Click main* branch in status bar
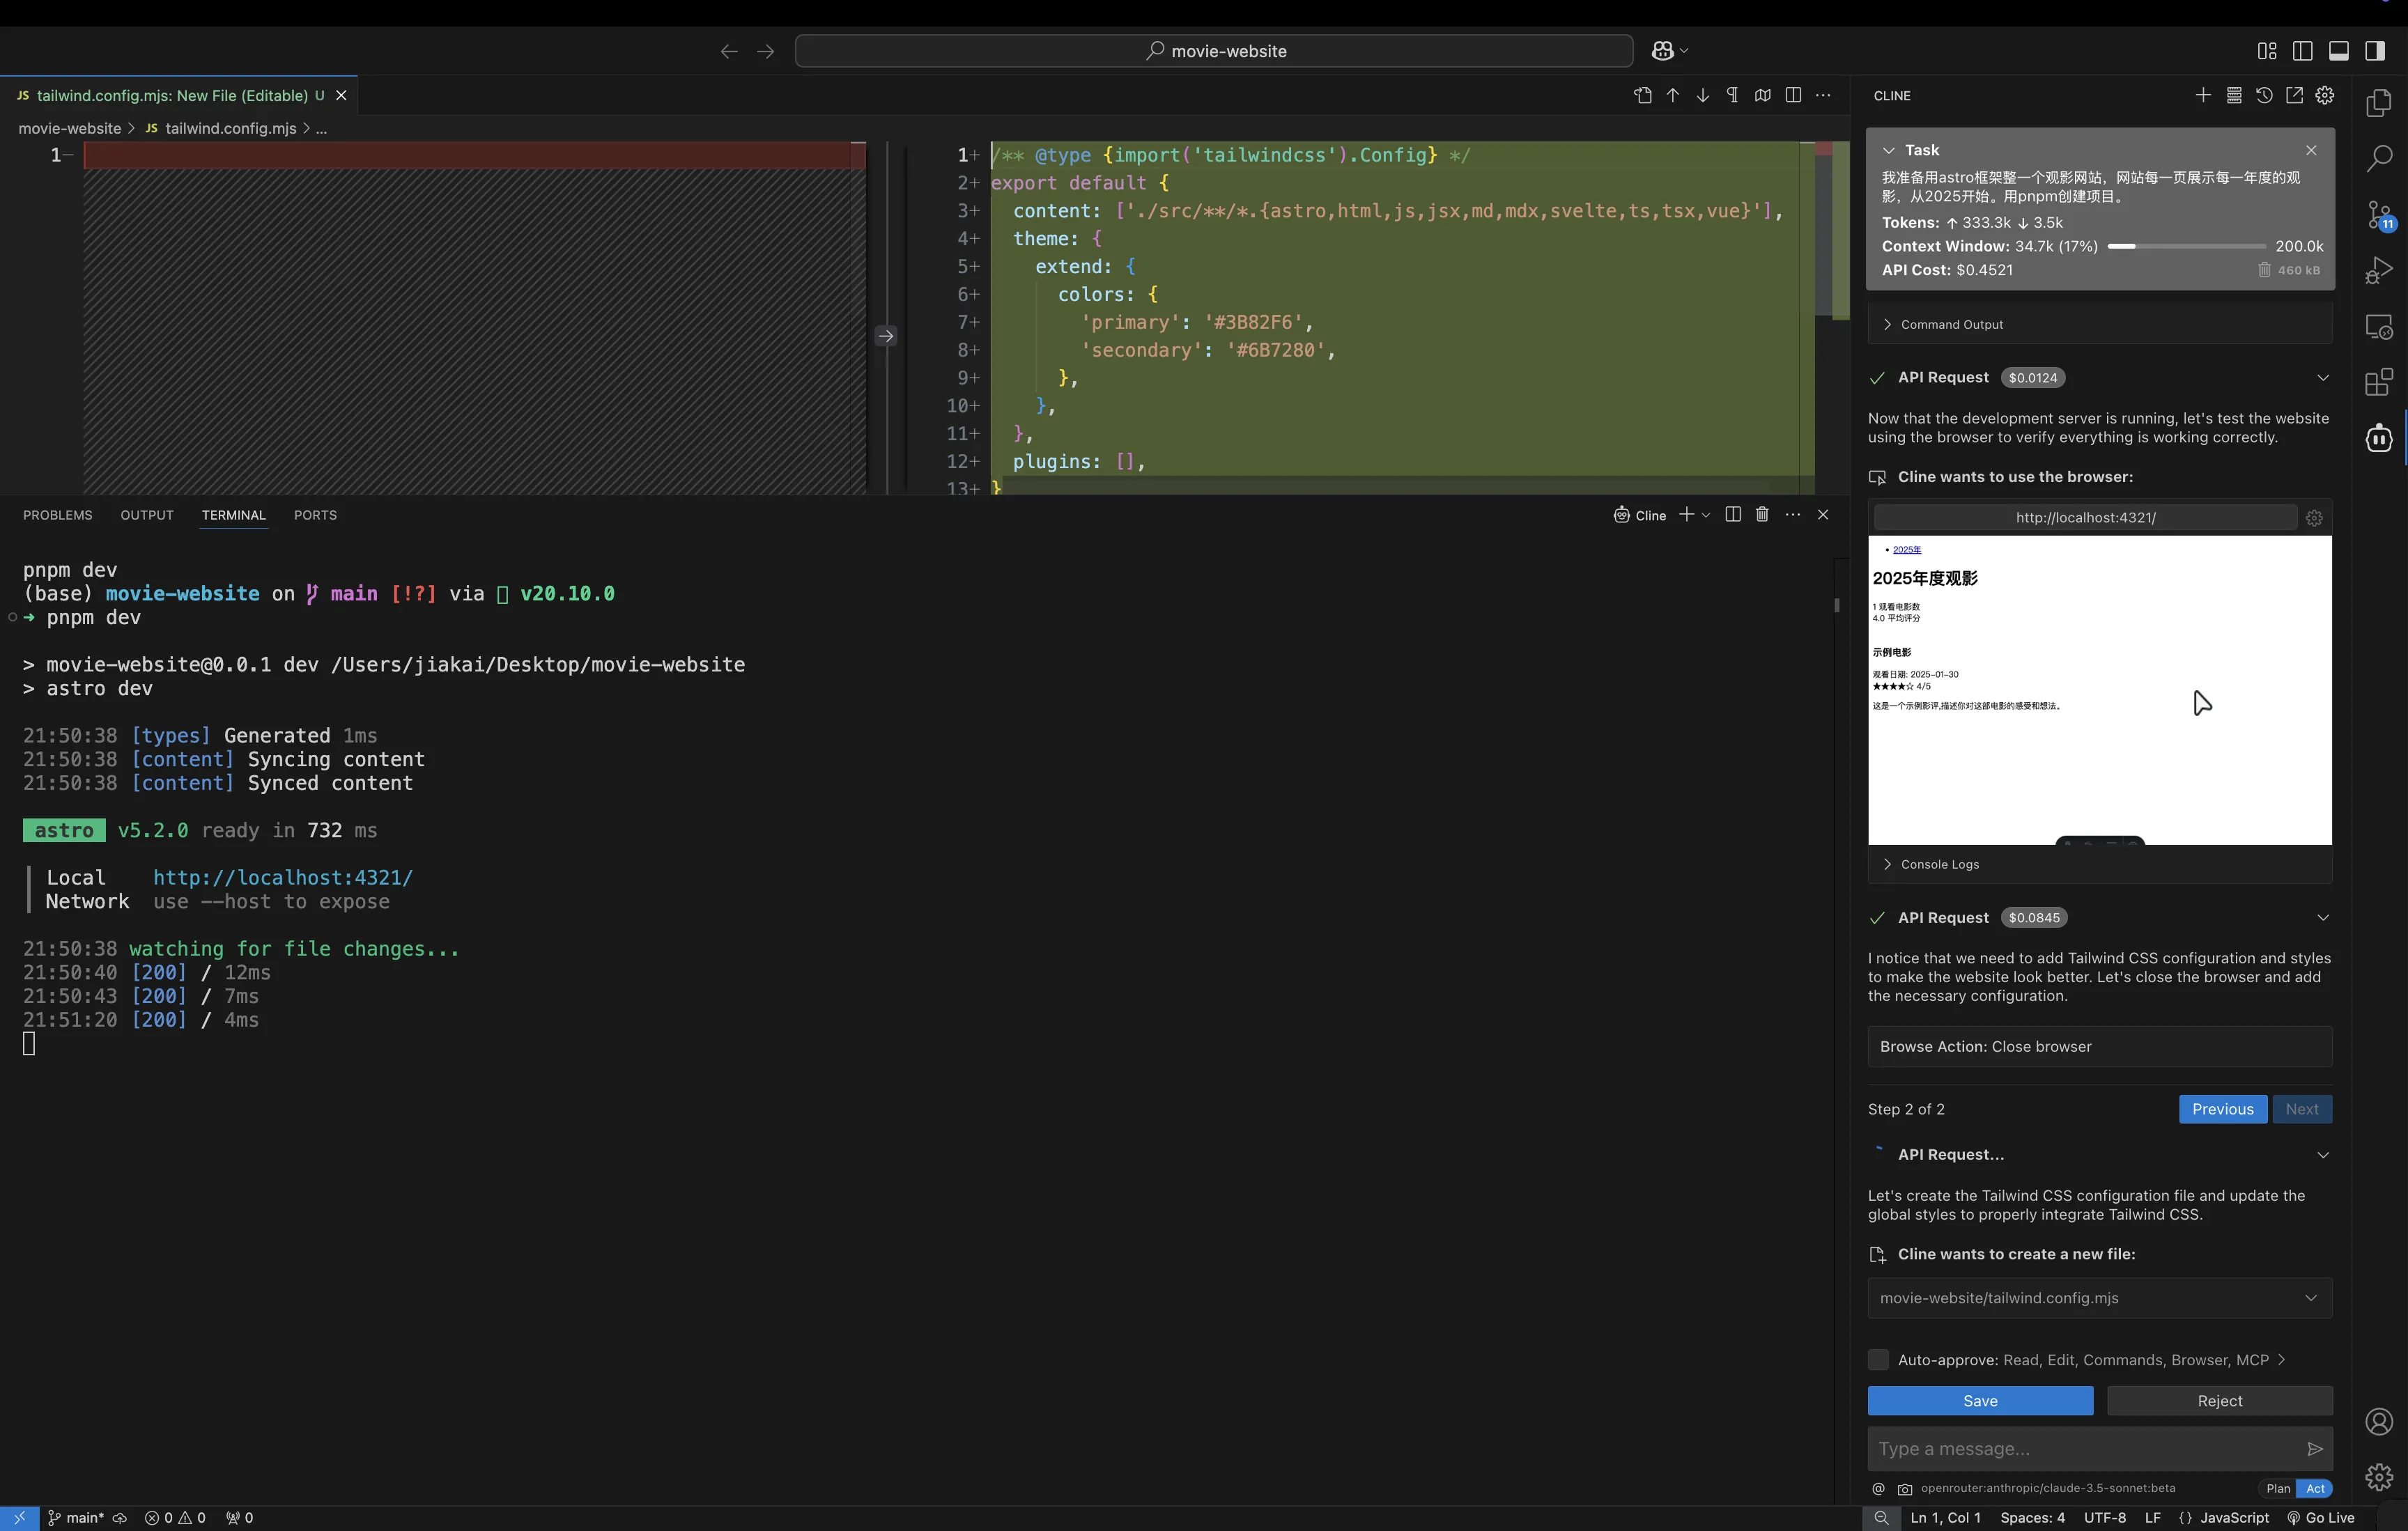The width and height of the screenshot is (2408, 1531). [76, 1518]
